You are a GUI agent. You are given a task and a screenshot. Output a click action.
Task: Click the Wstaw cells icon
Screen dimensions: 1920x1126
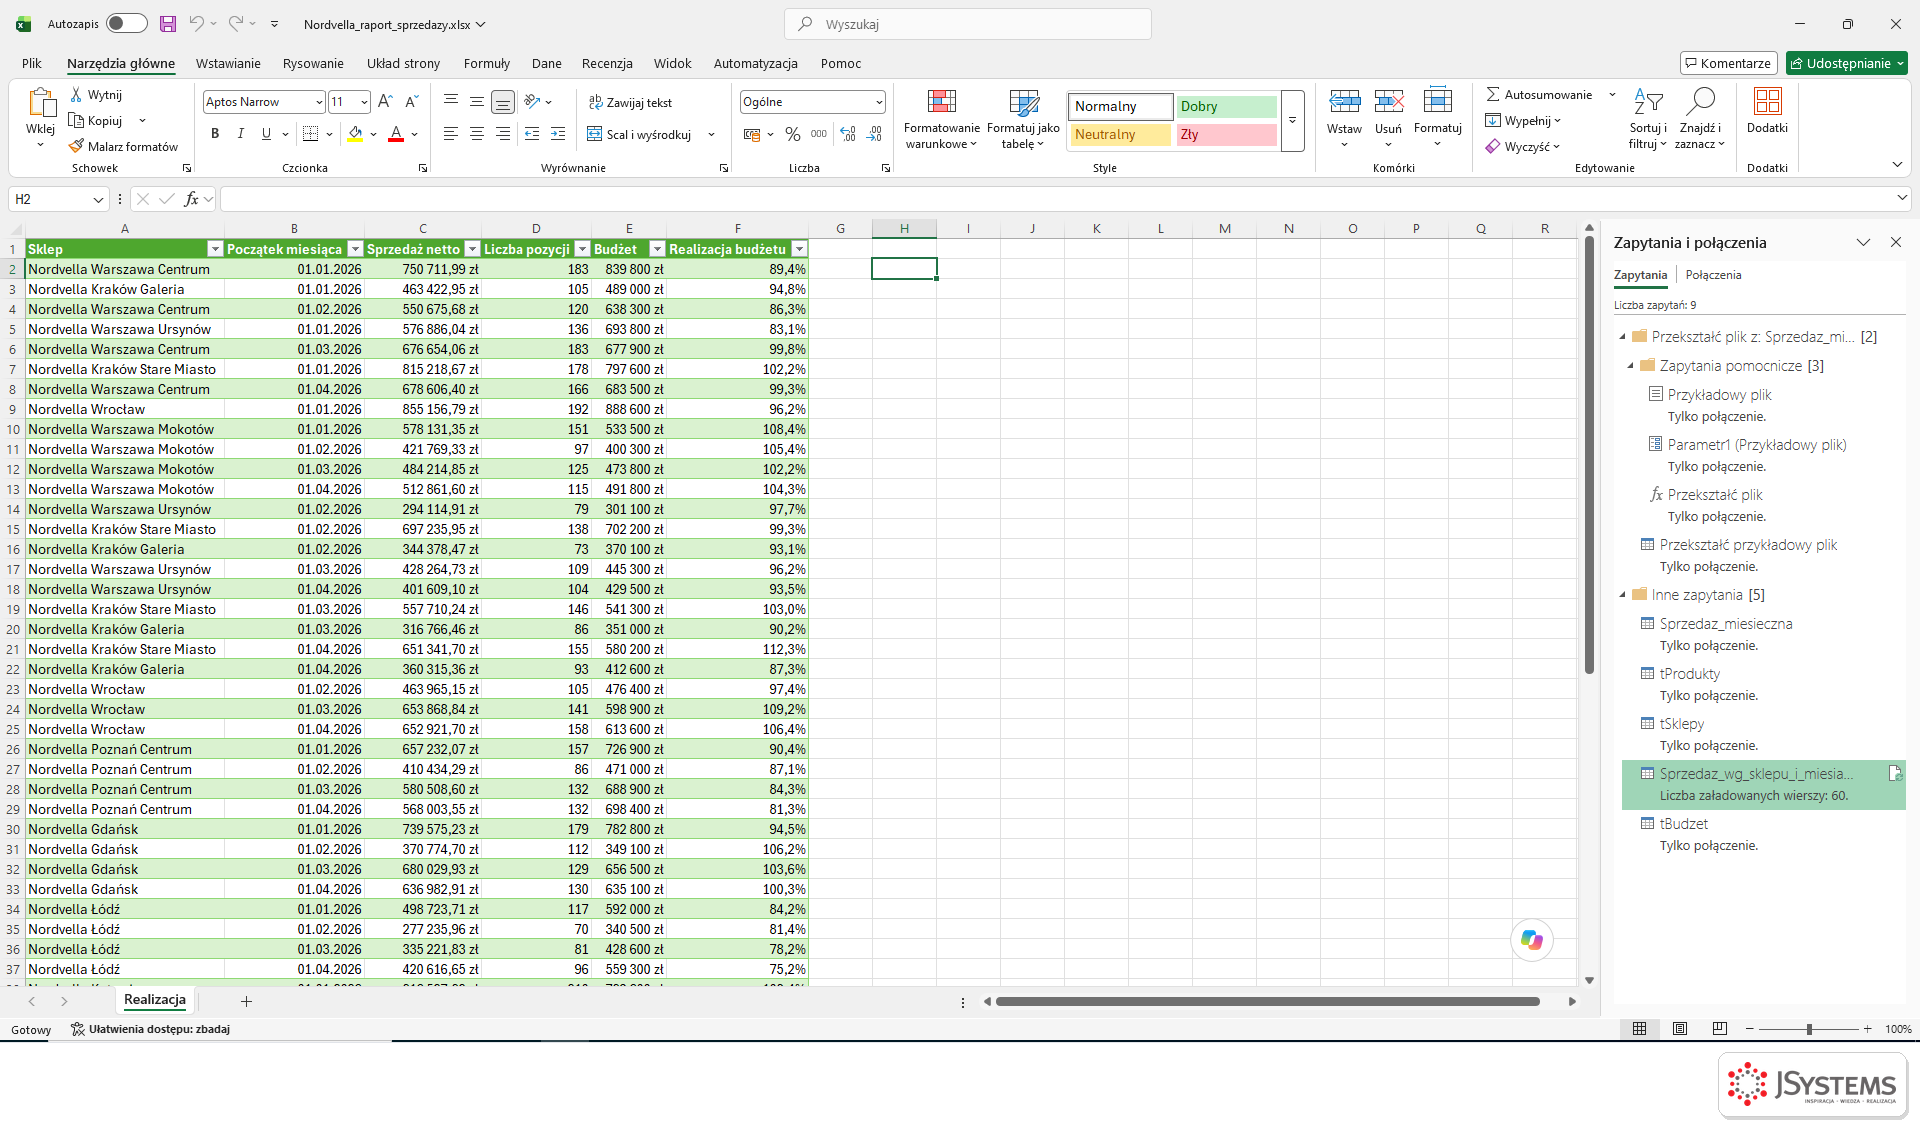[1344, 101]
